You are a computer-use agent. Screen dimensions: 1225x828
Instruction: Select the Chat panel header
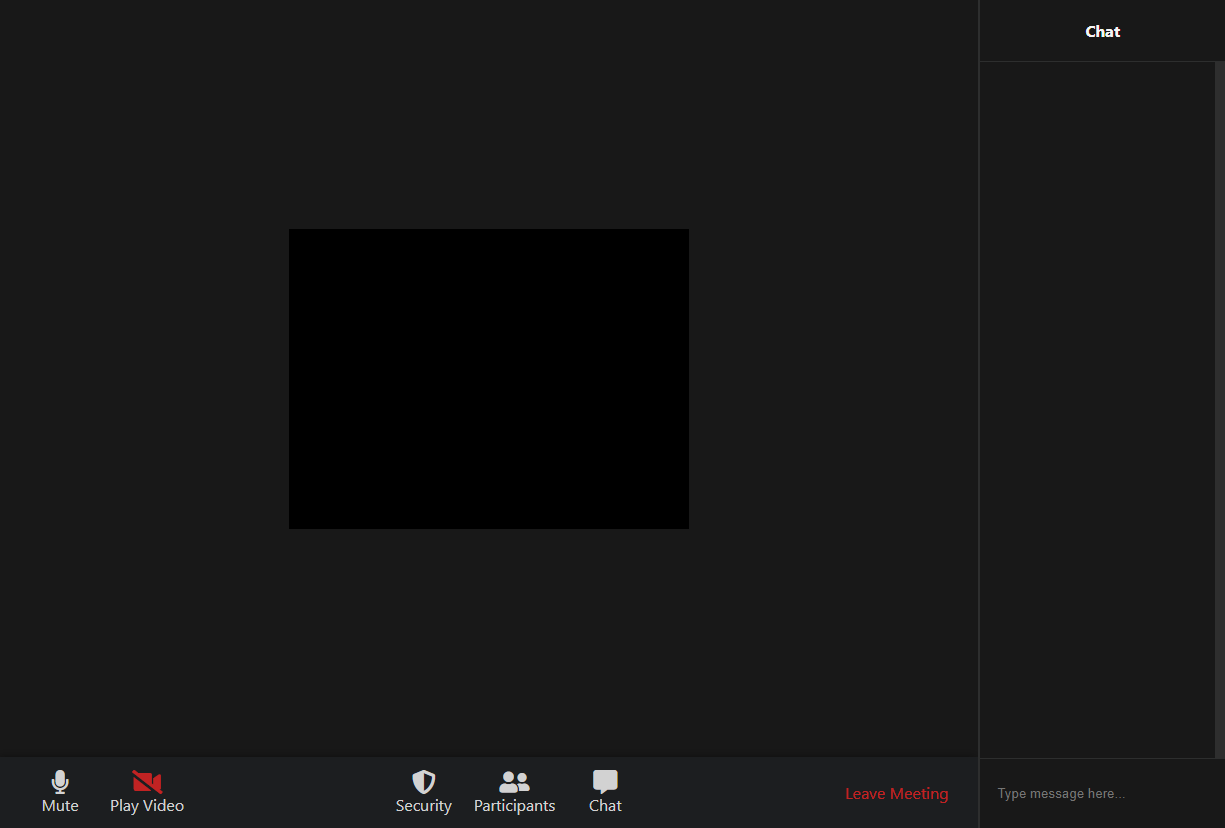coord(1102,31)
